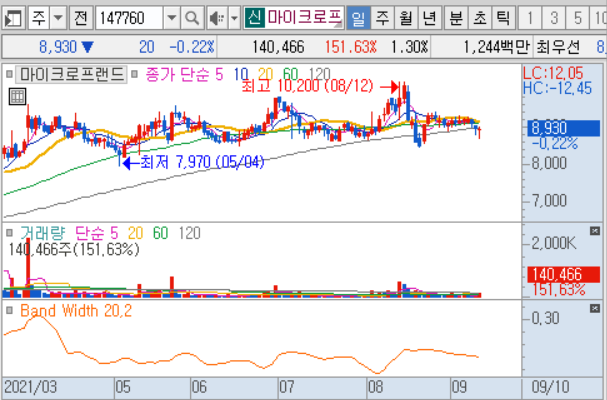Image resolution: width=607 pixels, height=400 pixels.
Task: Click the 거래량 volume indicator label
Action: coord(43,233)
